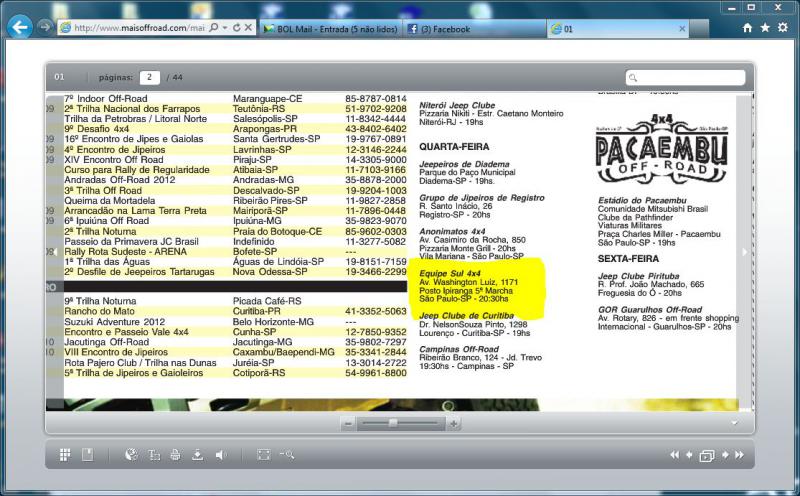Jump to the first page
Screen dimensions: 800x496
coord(674,455)
